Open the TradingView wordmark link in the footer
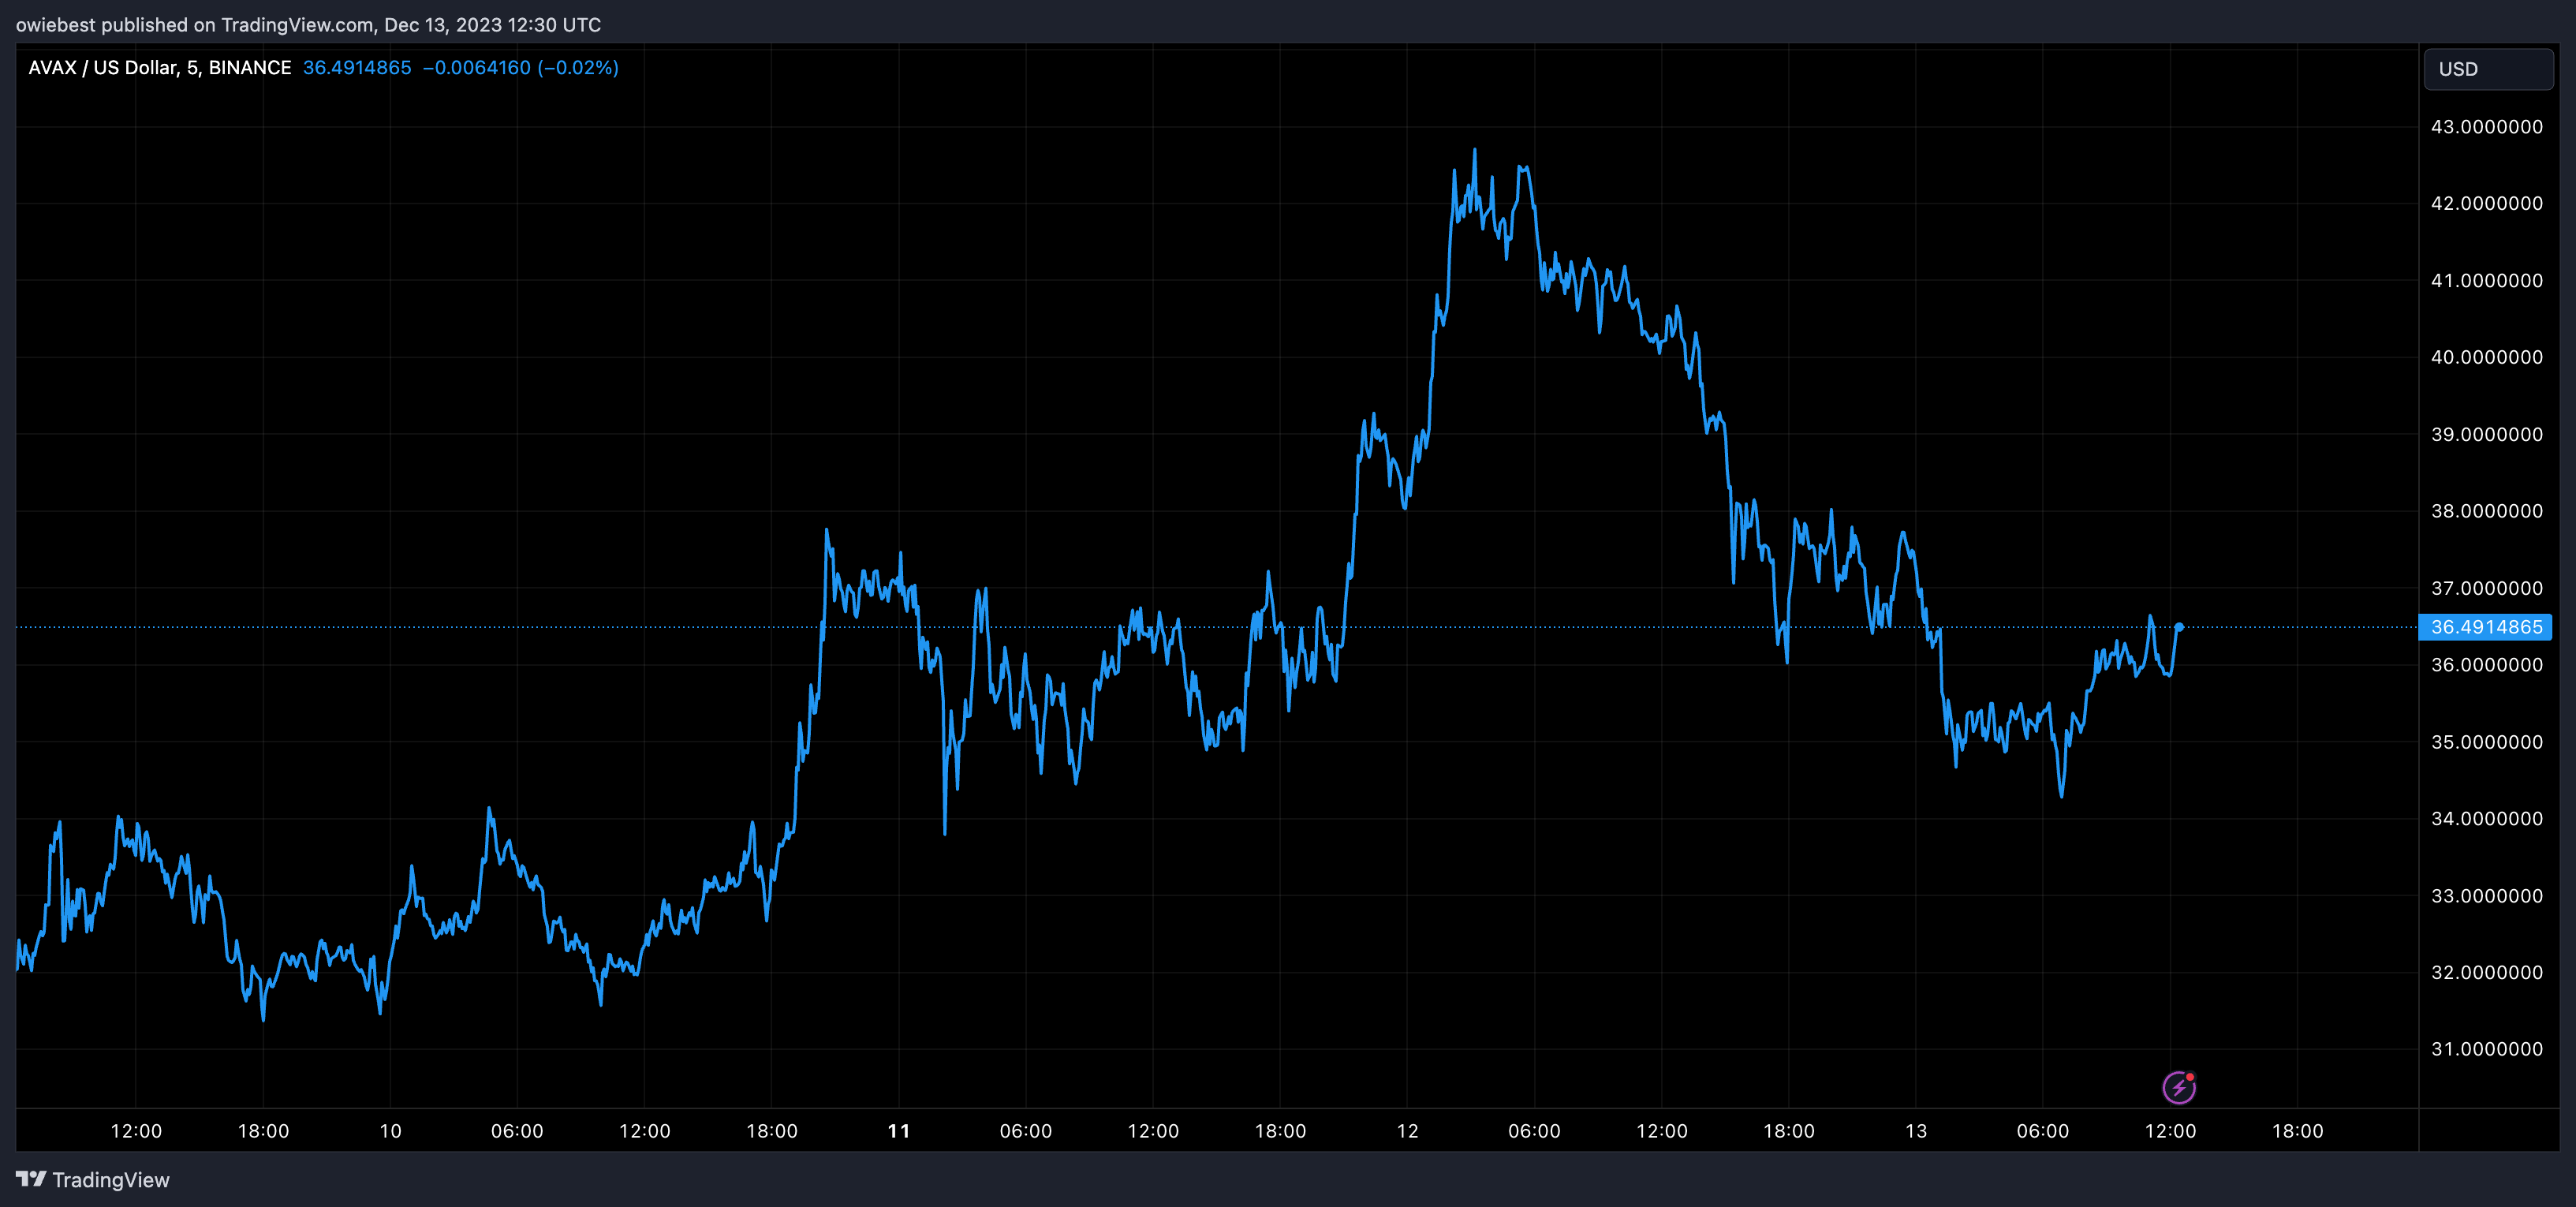2576x1207 pixels. 111,1180
